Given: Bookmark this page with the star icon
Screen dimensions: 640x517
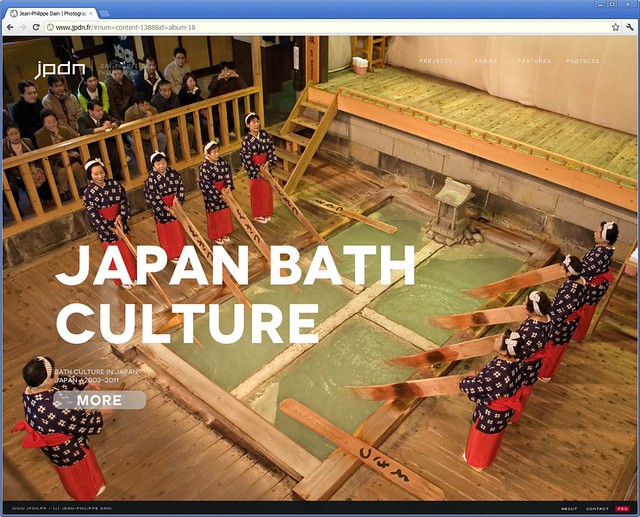Looking at the screenshot, I should (616, 27).
